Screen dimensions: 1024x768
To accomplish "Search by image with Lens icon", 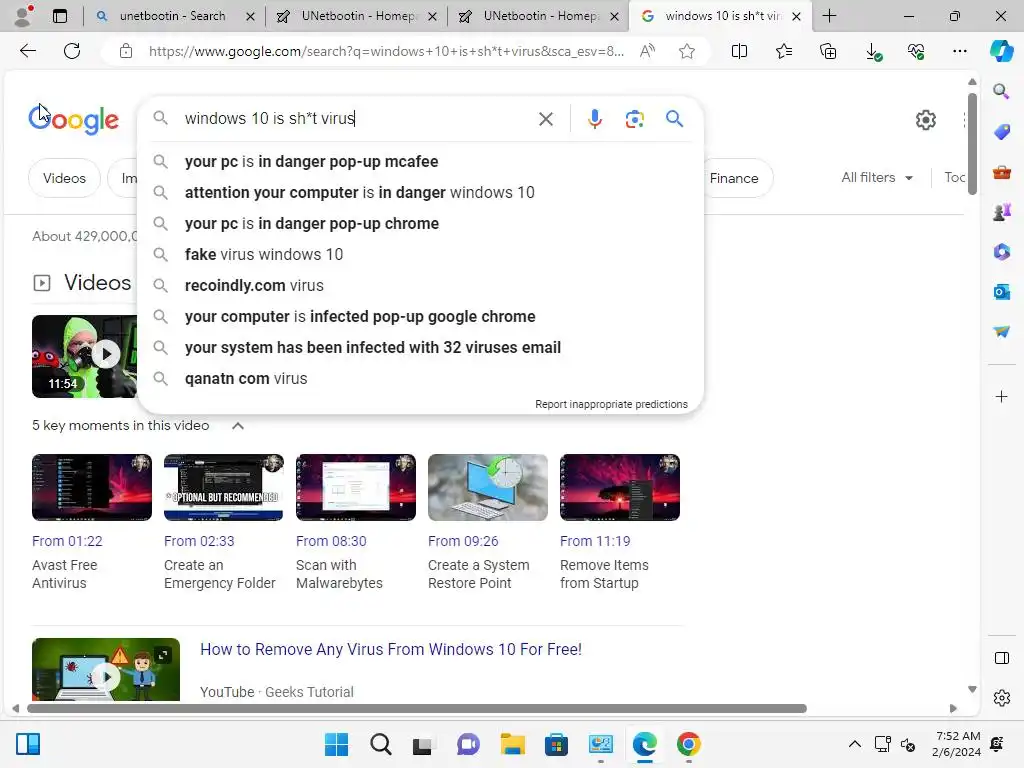I will click(x=634, y=119).
